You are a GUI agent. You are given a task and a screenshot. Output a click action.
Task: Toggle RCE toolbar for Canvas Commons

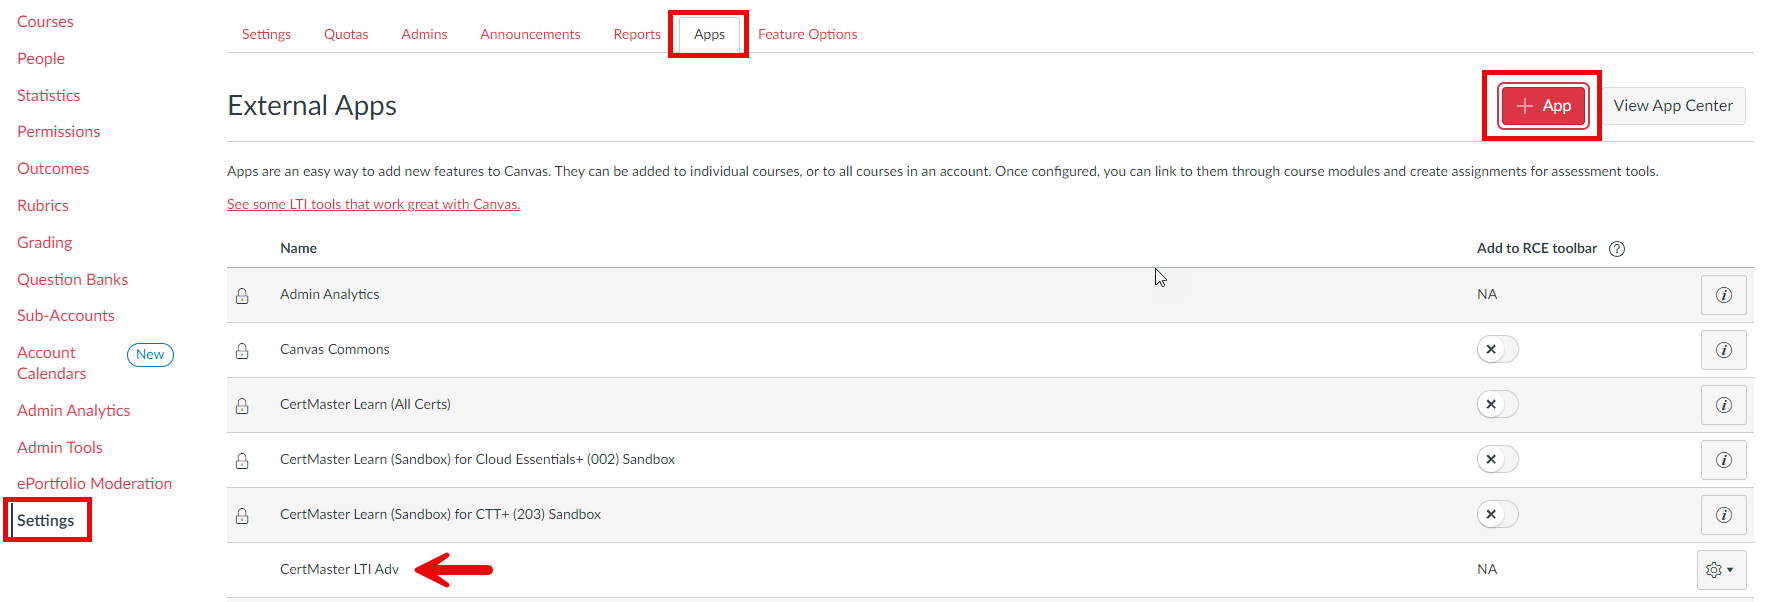[1497, 349]
